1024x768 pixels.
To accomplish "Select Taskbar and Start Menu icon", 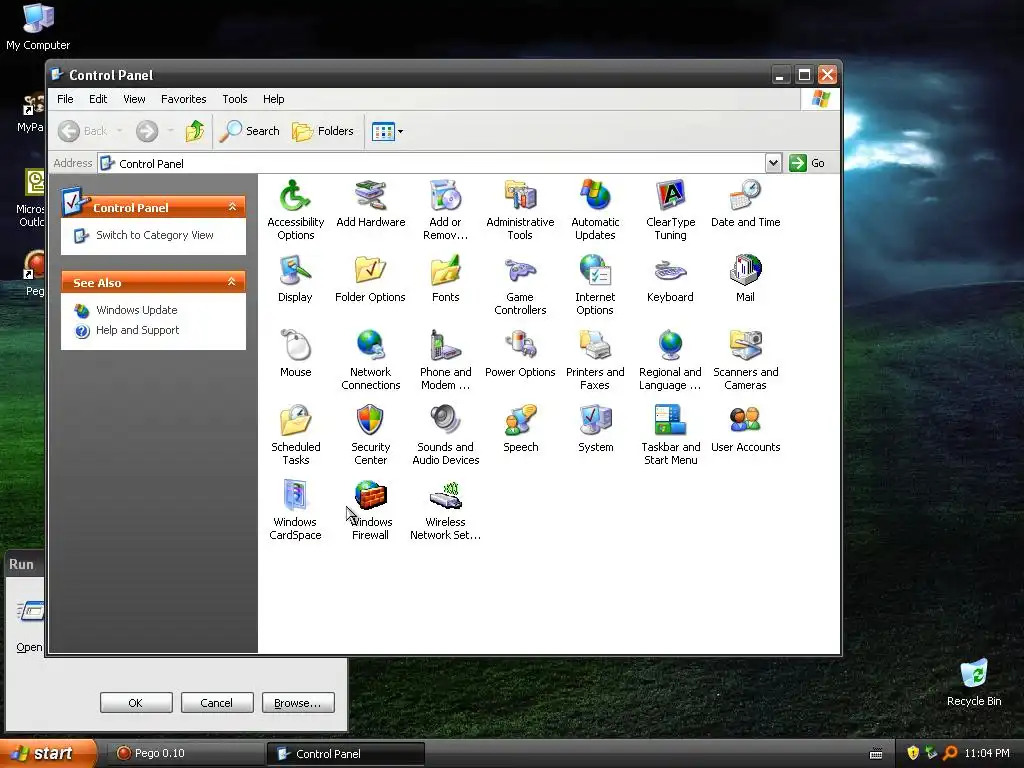I will [x=670, y=421].
